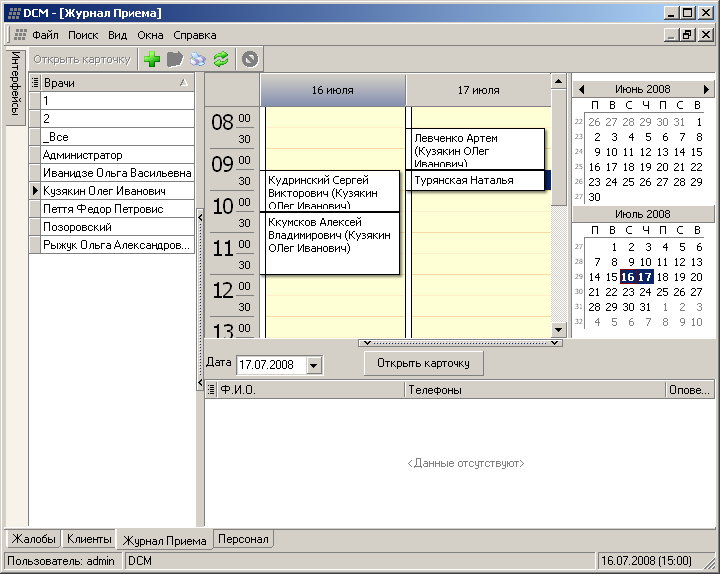Viewport: 720px width, 574px height.
Task: Click the Ф.И.О. column header
Action: (x=311, y=390)
